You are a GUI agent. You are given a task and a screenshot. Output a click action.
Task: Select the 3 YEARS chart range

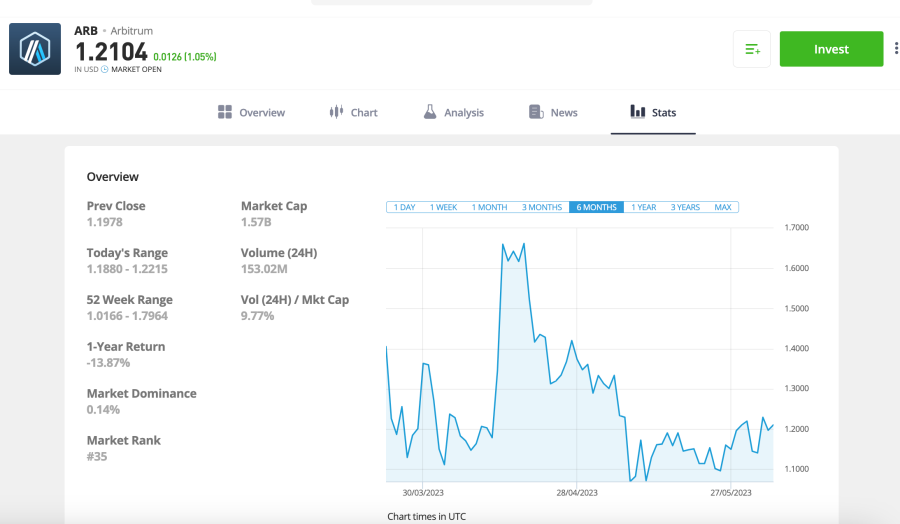(x=685, y=207)
